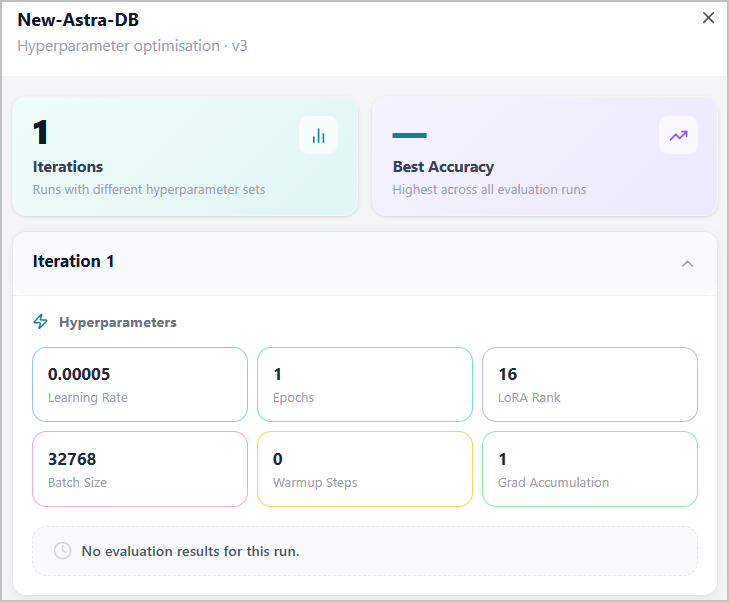Click 'Runs with different hyperparameter sets' text
Viewport: 729px width, 602px height.
149,190
